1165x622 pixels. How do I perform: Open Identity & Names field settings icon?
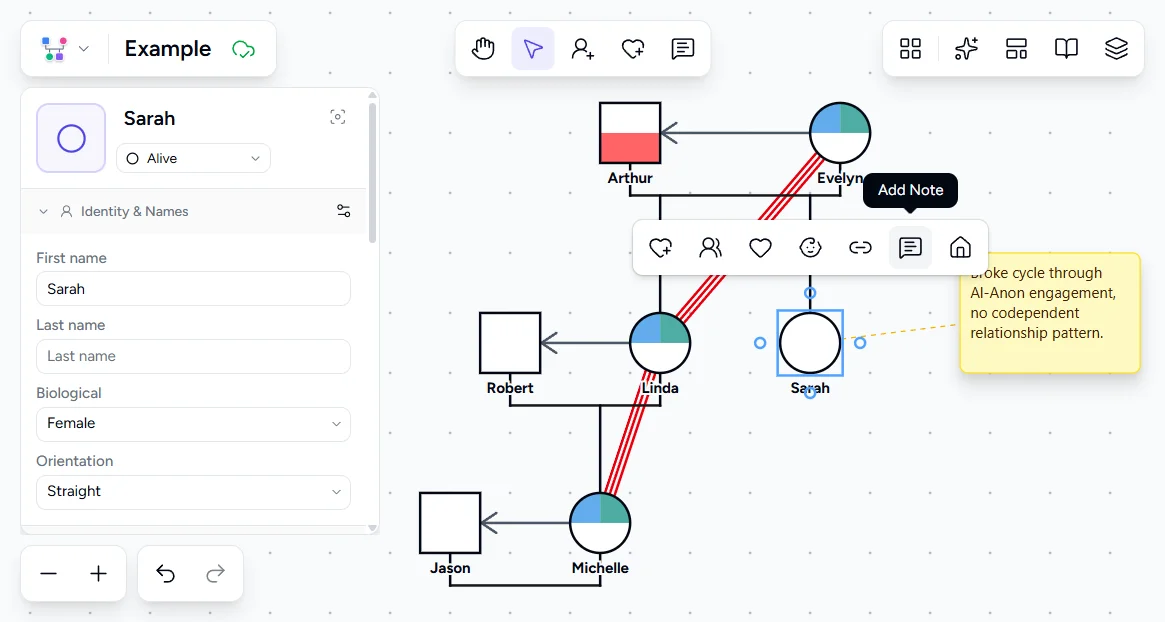(343, 211)
